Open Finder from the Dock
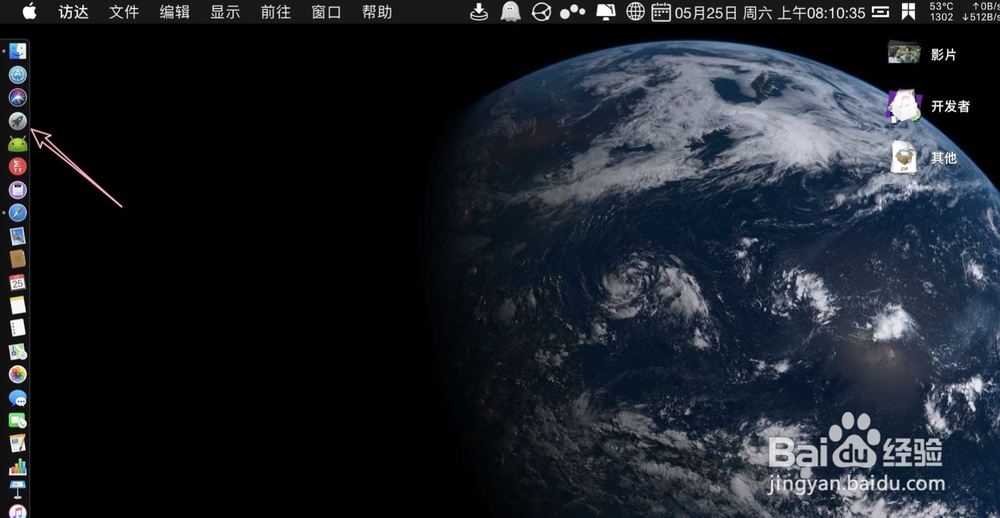The height and width of the screenshot is (518, 1000). pos(17,51)
